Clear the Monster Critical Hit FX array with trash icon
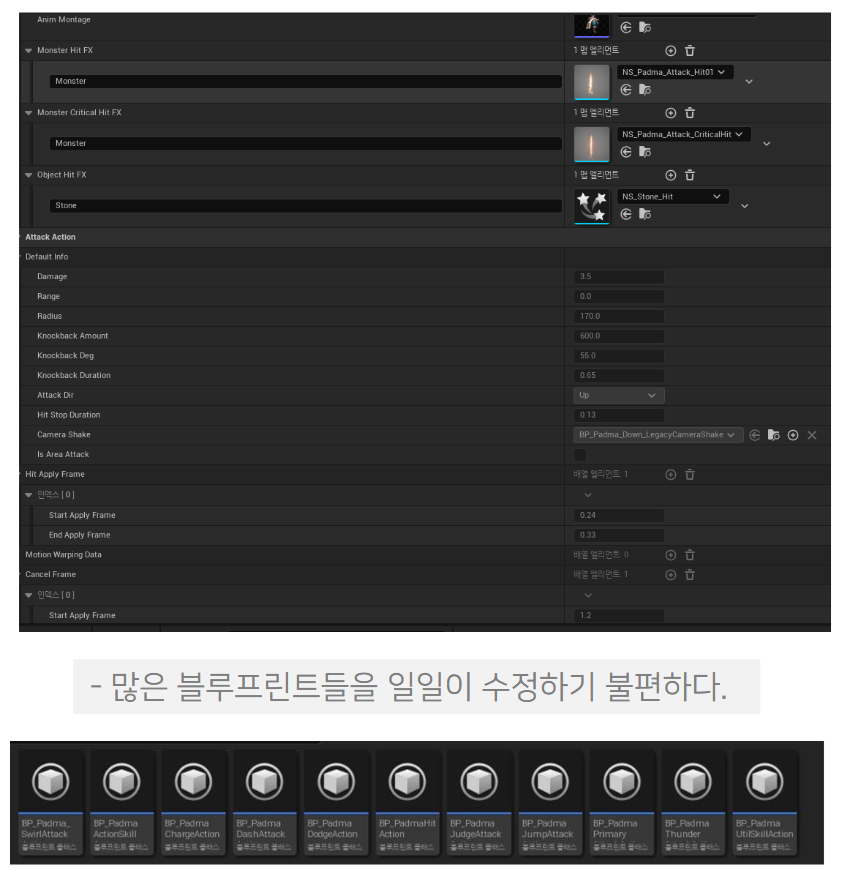843x879 pixels. tap(689, 113)
